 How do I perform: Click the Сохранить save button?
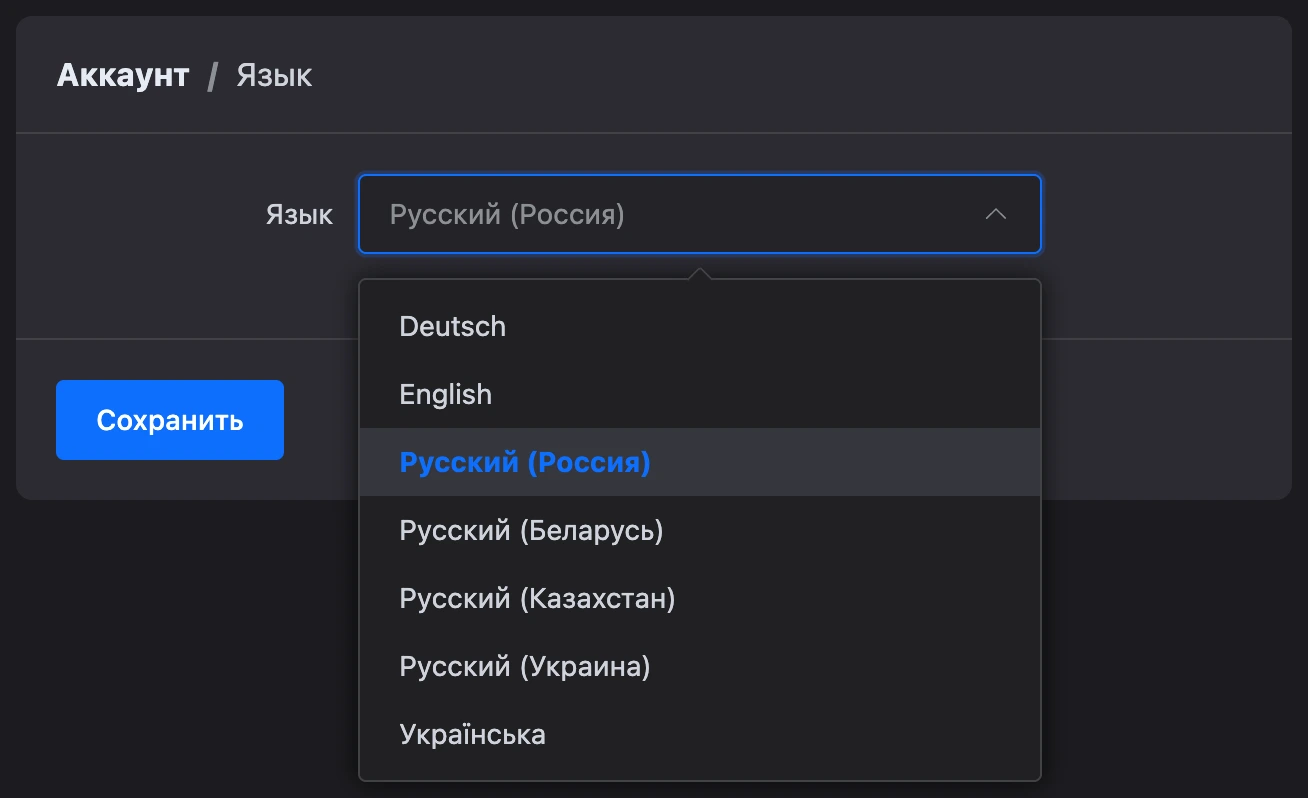170,420
